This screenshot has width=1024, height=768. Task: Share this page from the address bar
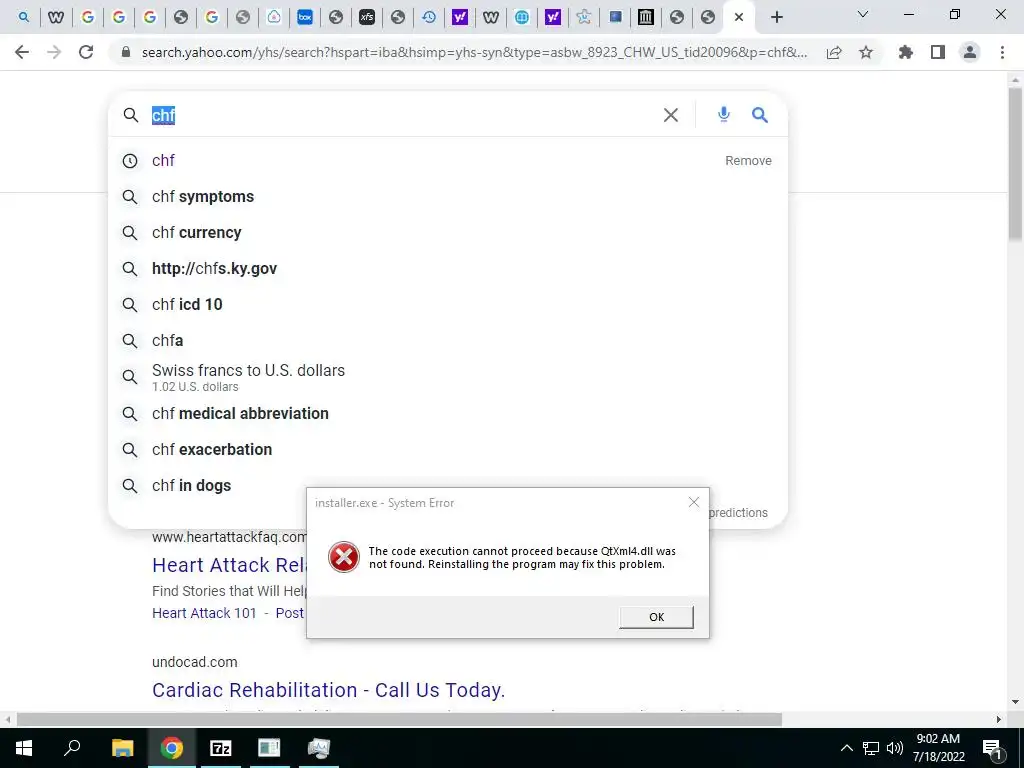[x=834, y=52]
